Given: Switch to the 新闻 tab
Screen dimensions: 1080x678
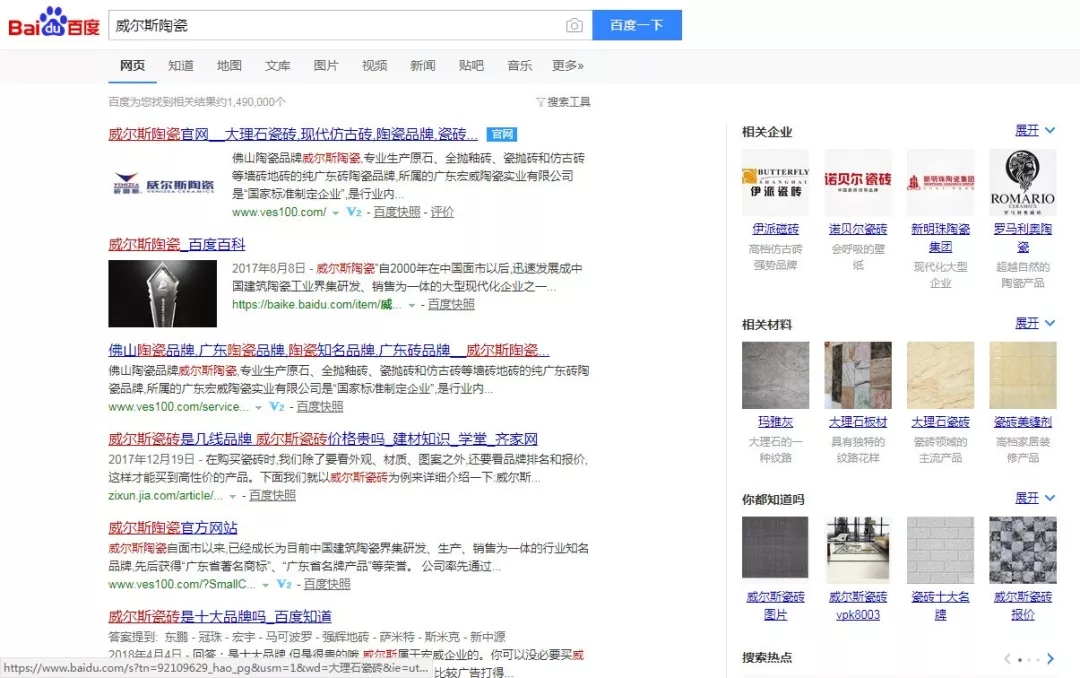Looking at the screenshot, I should (423, 65).
